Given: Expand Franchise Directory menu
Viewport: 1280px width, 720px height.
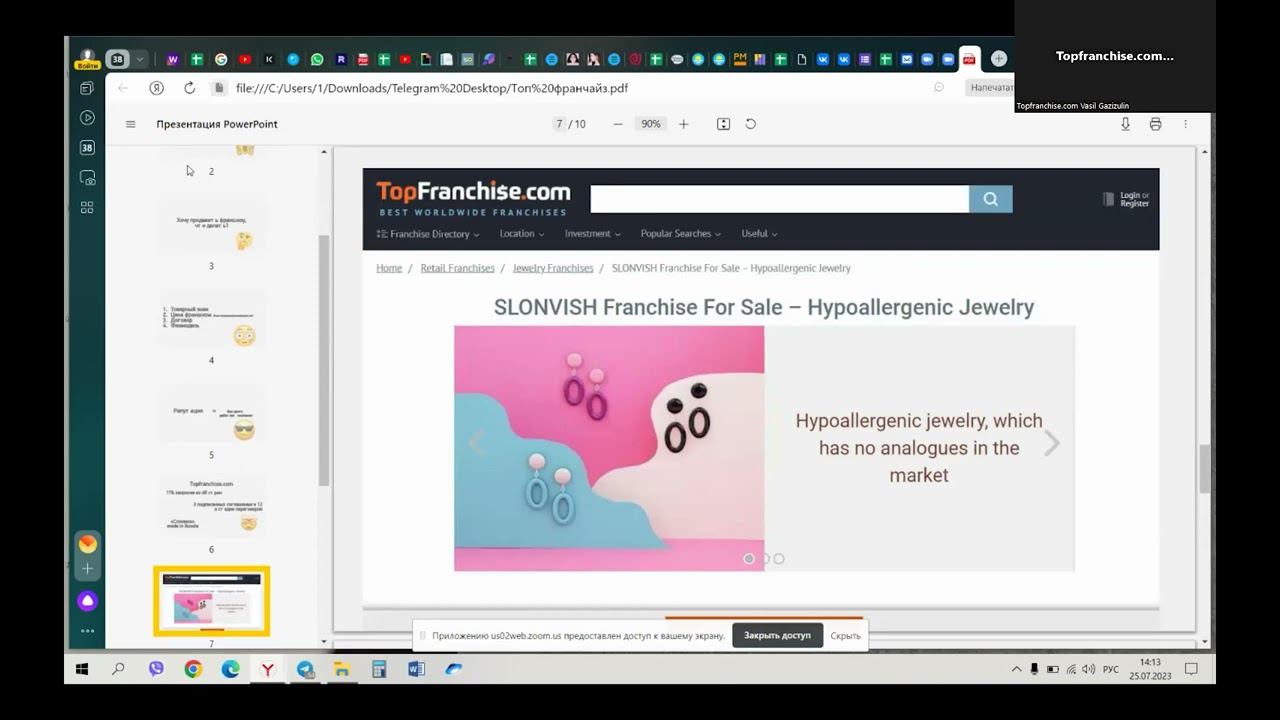Looking at the screenshot, I should click(x=428, y=234).
